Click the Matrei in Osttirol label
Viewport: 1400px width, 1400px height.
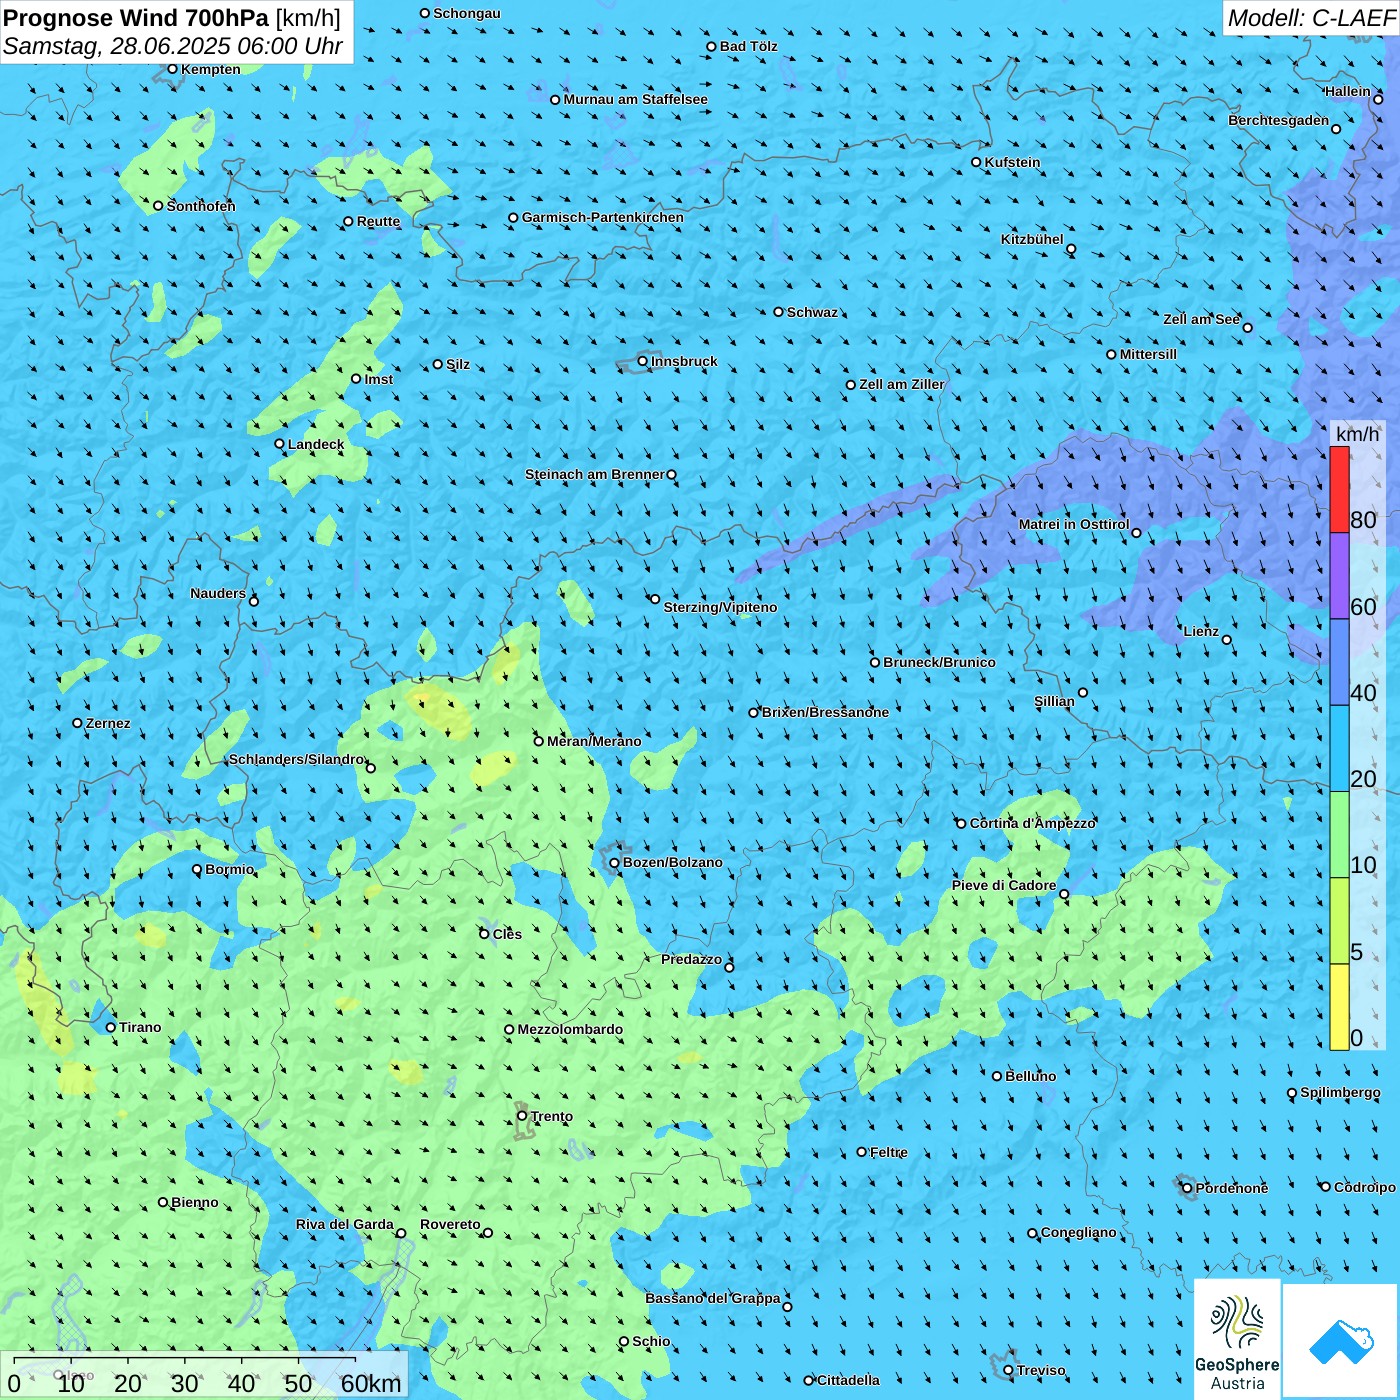tap(1074, 525)
